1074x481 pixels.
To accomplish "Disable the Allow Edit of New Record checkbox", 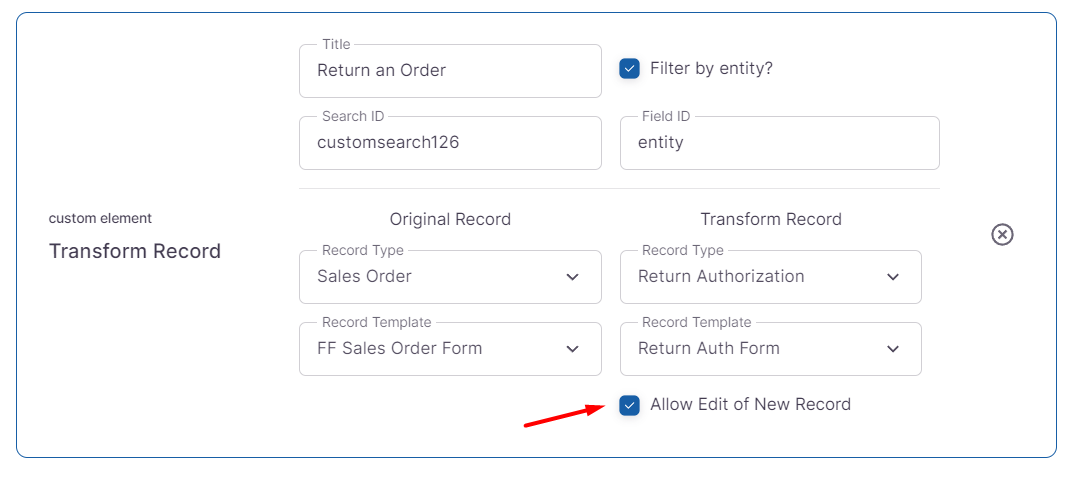I will coord(629,405).
